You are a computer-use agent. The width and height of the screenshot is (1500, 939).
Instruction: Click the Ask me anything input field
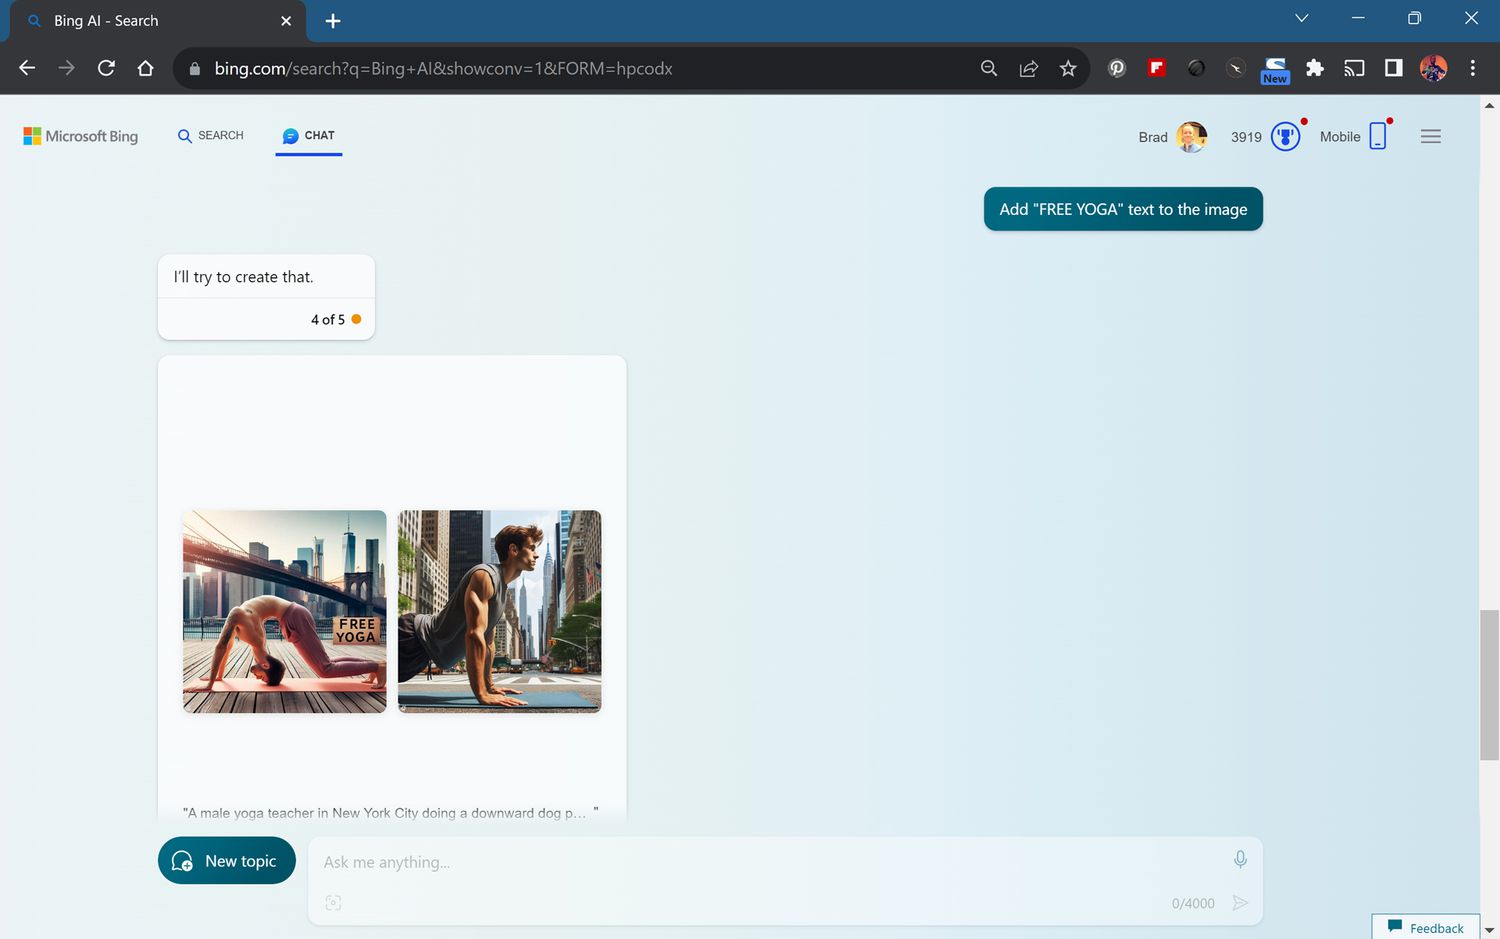coord(760,862)
